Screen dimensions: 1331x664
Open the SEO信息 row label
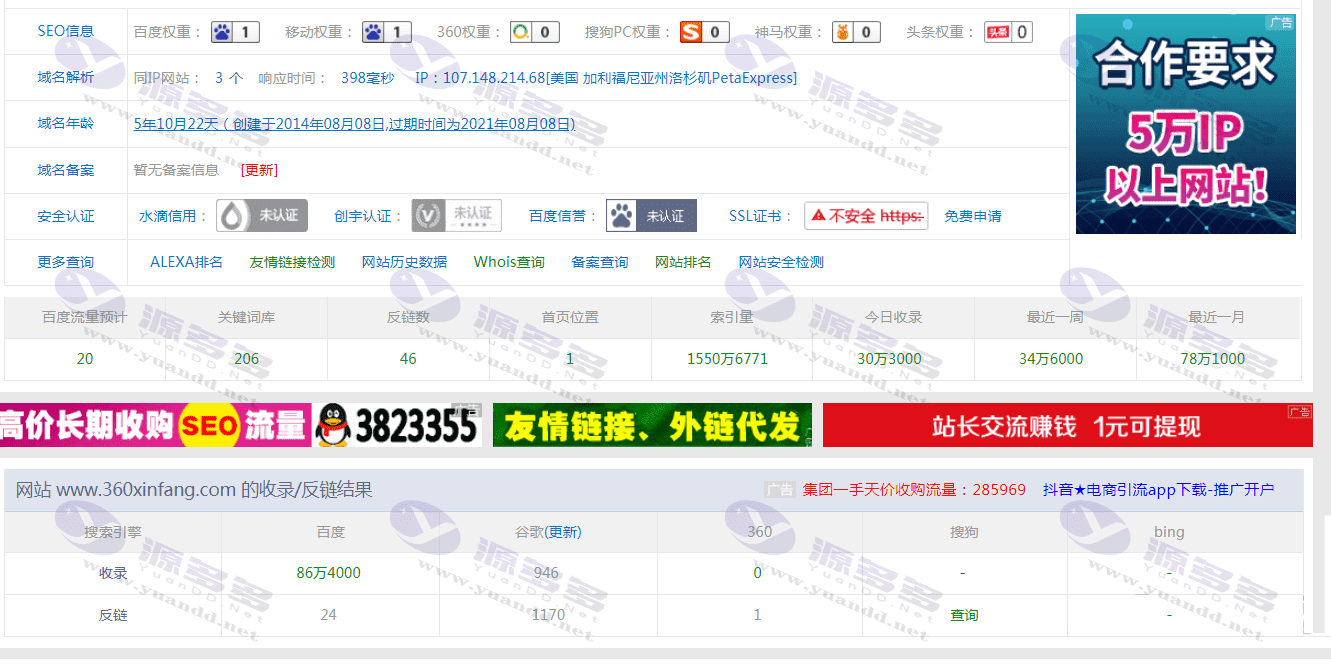pos(66,31)
